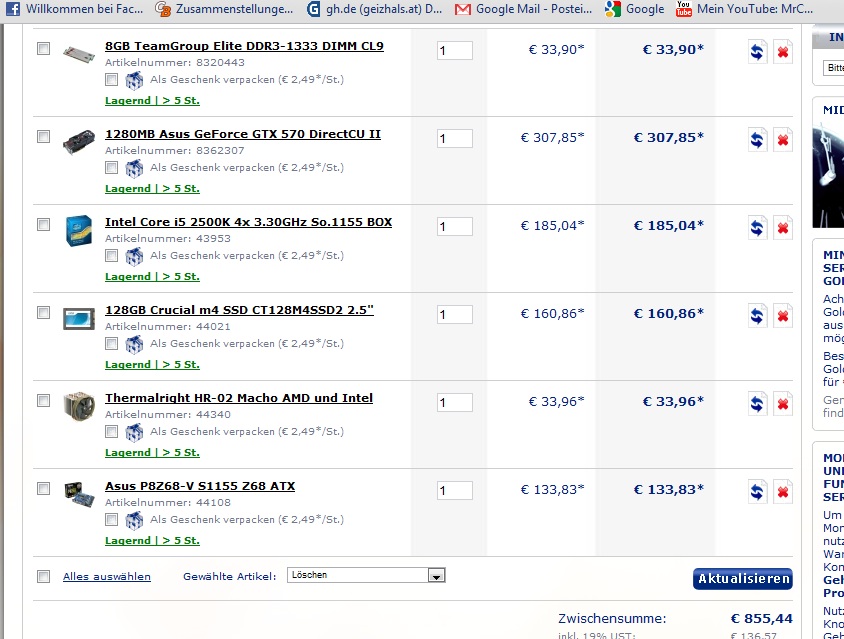Click gift icon for GTX 570 card
The width and height of the screenshot is (844, 639).
tap(134, 168)
